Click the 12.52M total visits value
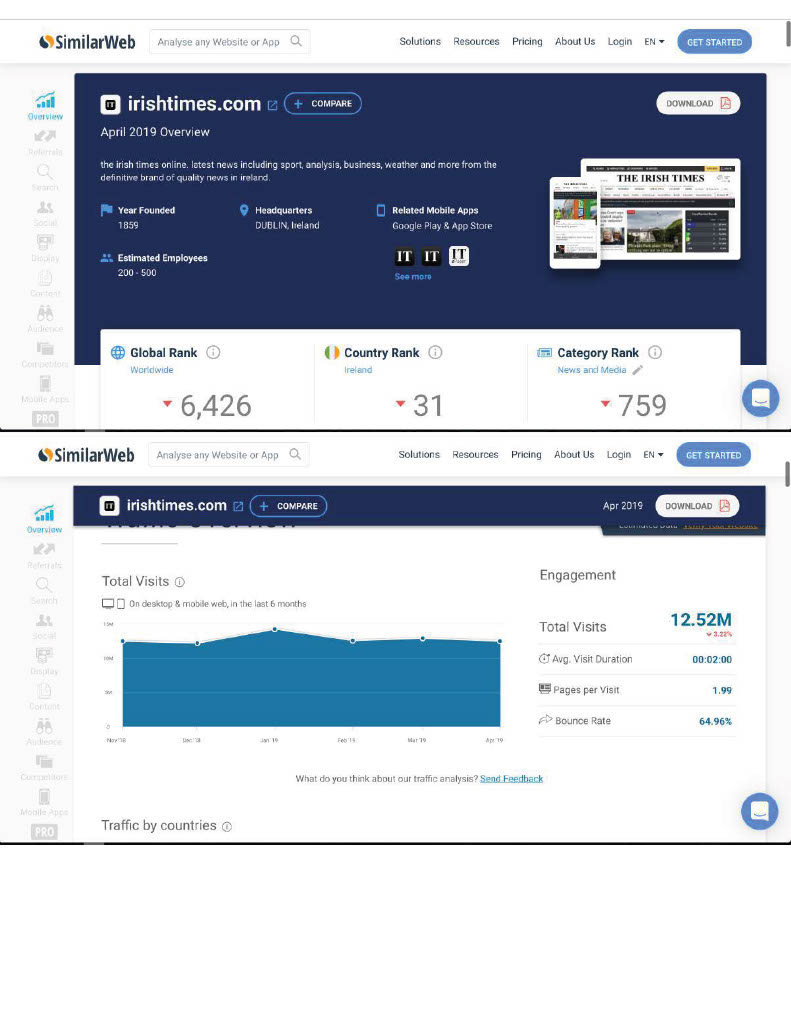This screenshot has height=1024, width=791. pos(701,619)
